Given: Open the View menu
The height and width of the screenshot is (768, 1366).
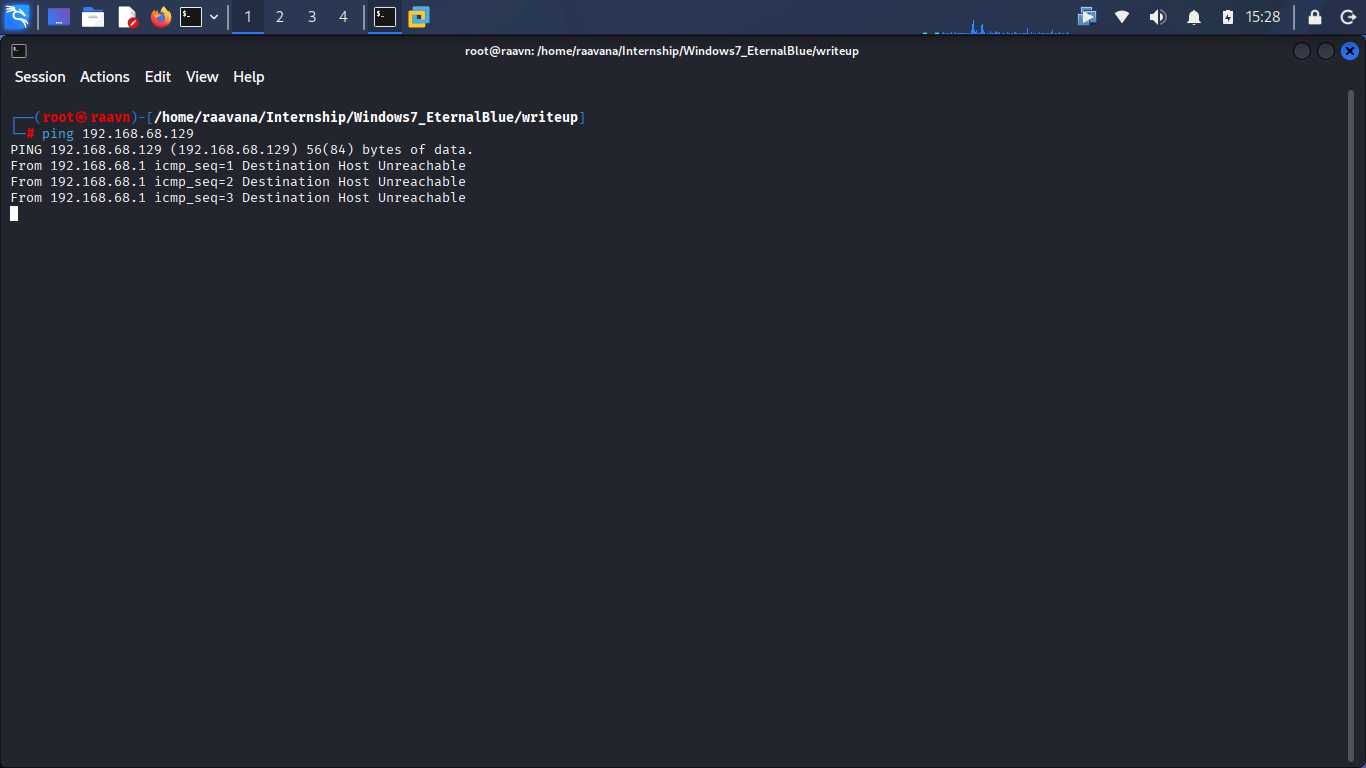Looking at the screenshot, I should coord(202,77).
